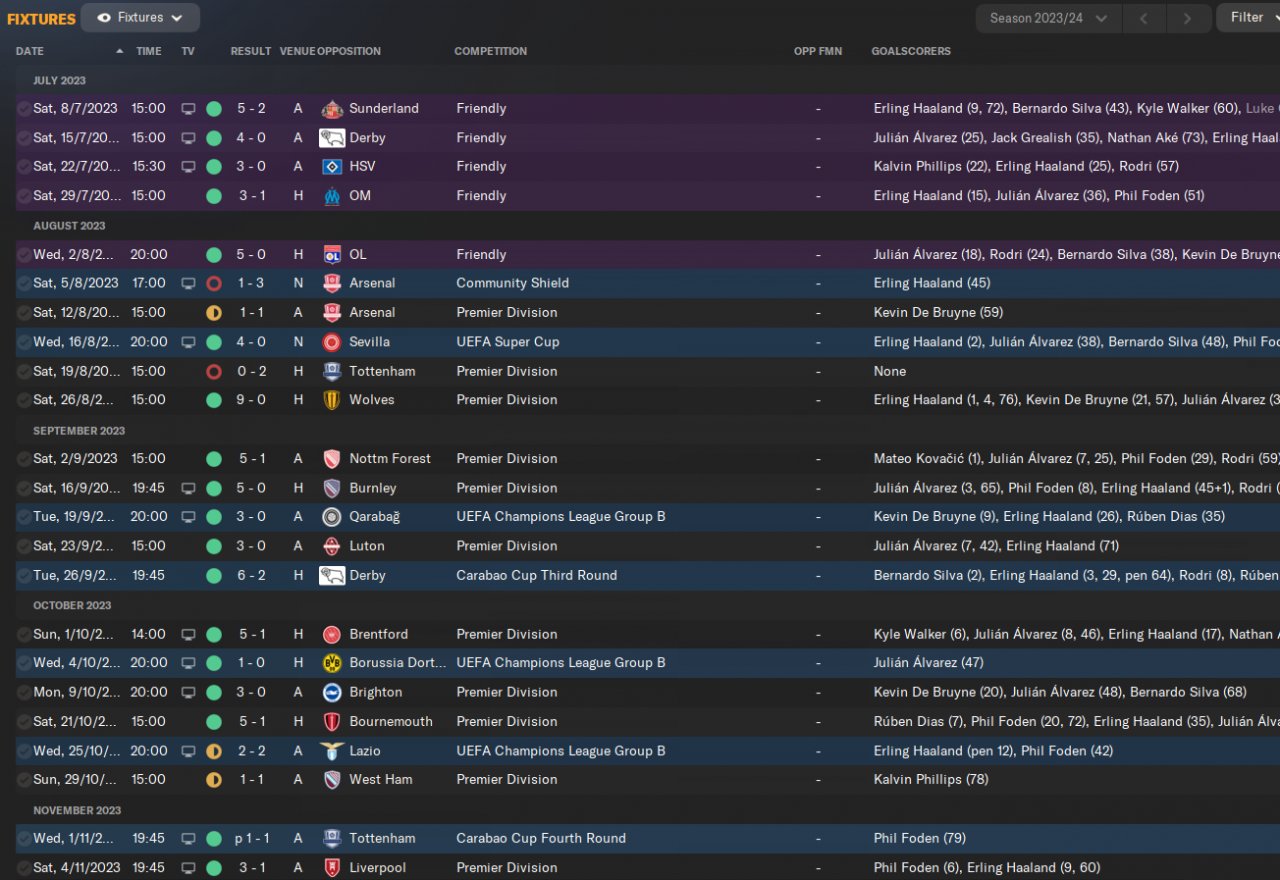Select the 9 - 0 Wolves result
This screenshot has height=880, width=1280.
point(251,400)
